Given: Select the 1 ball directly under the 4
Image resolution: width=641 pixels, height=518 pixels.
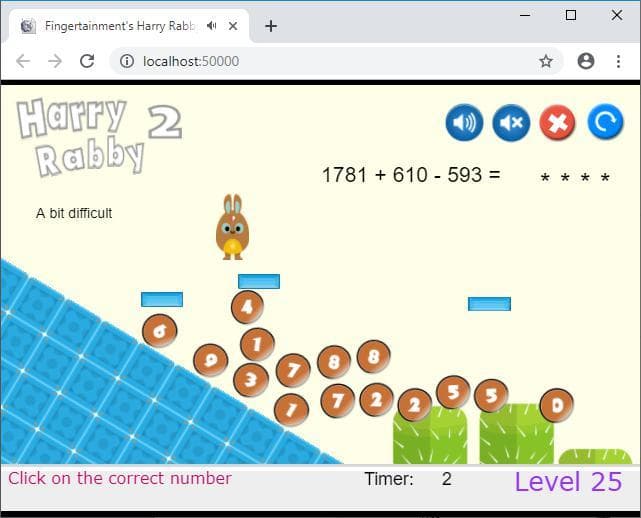Looking at the screenshot, I should (x=257, y=345).
